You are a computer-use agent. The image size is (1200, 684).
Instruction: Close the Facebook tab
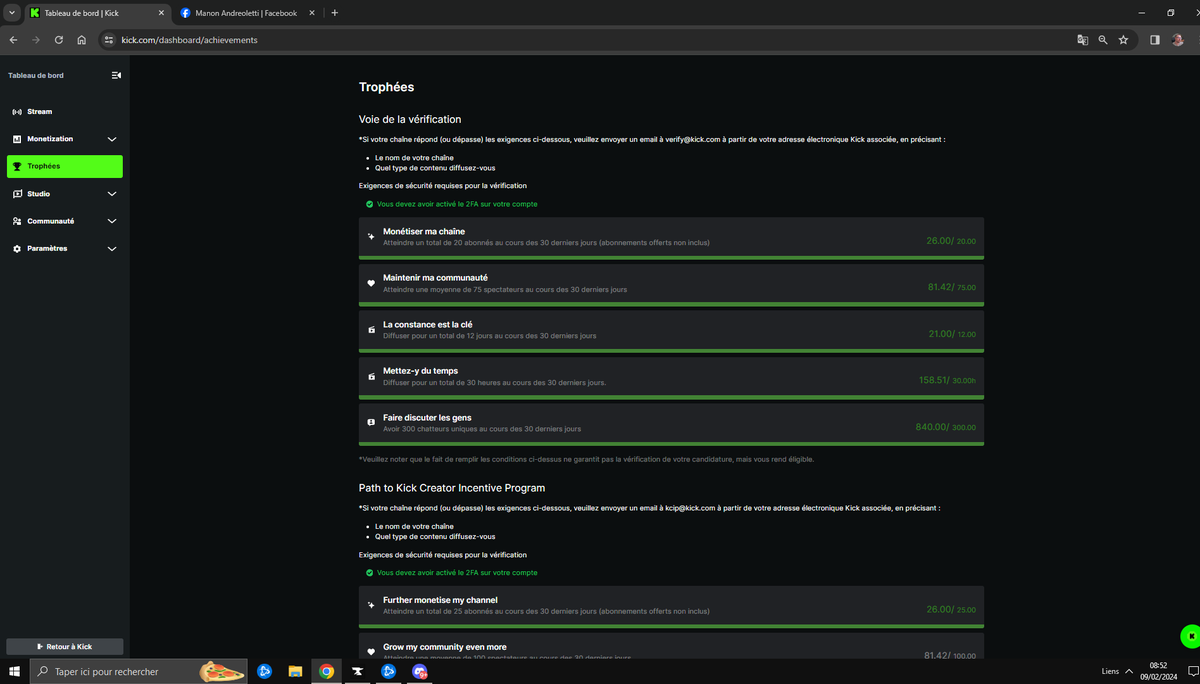pos(313,13)
